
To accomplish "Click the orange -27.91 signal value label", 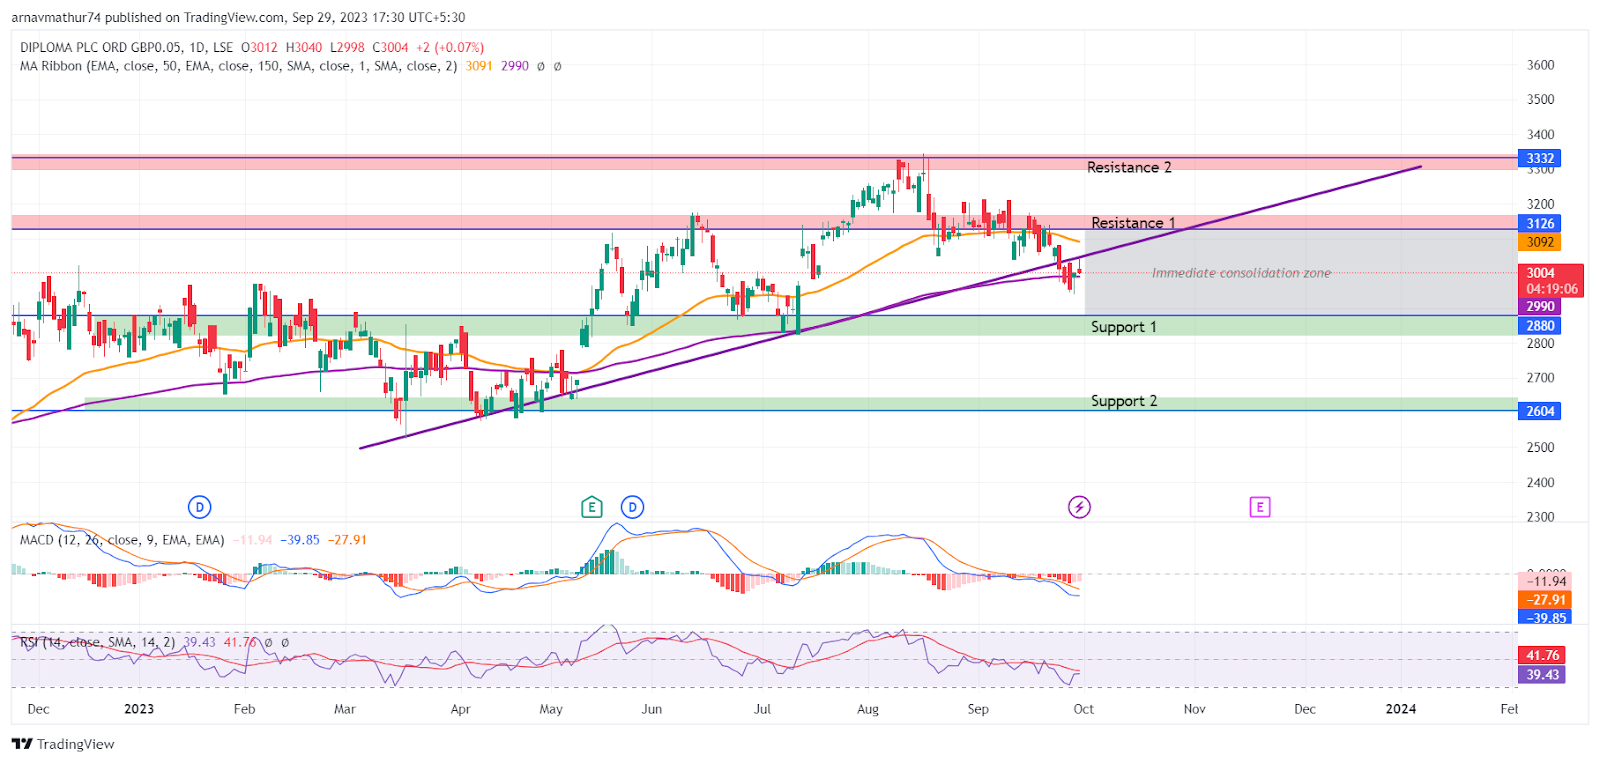I will [x=1545, y=600].
